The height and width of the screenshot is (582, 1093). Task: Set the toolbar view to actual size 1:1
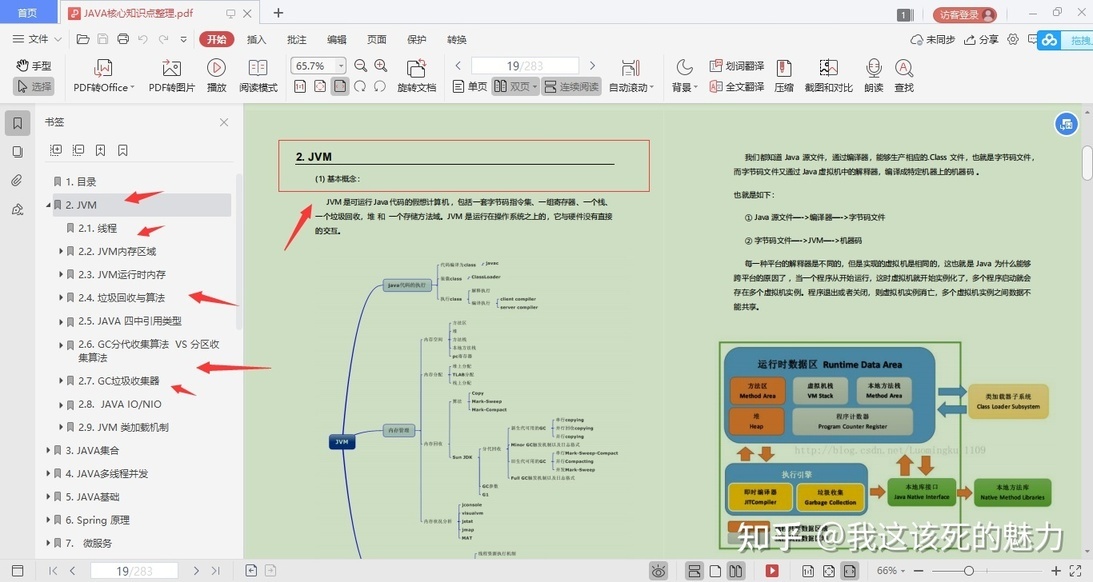coord(300,86)
